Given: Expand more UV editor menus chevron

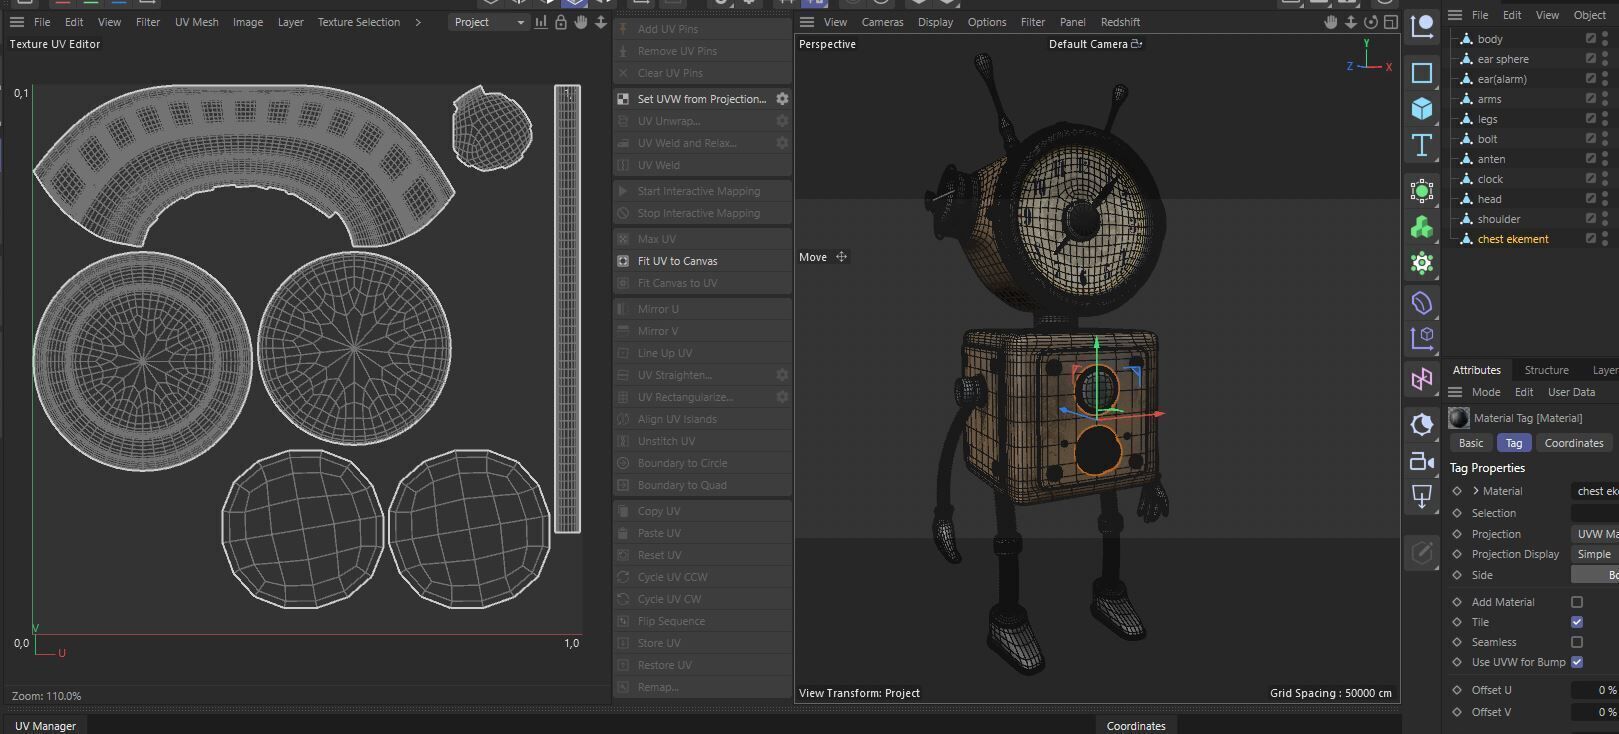Looking at the screenshot, I should tap(418, 22).
